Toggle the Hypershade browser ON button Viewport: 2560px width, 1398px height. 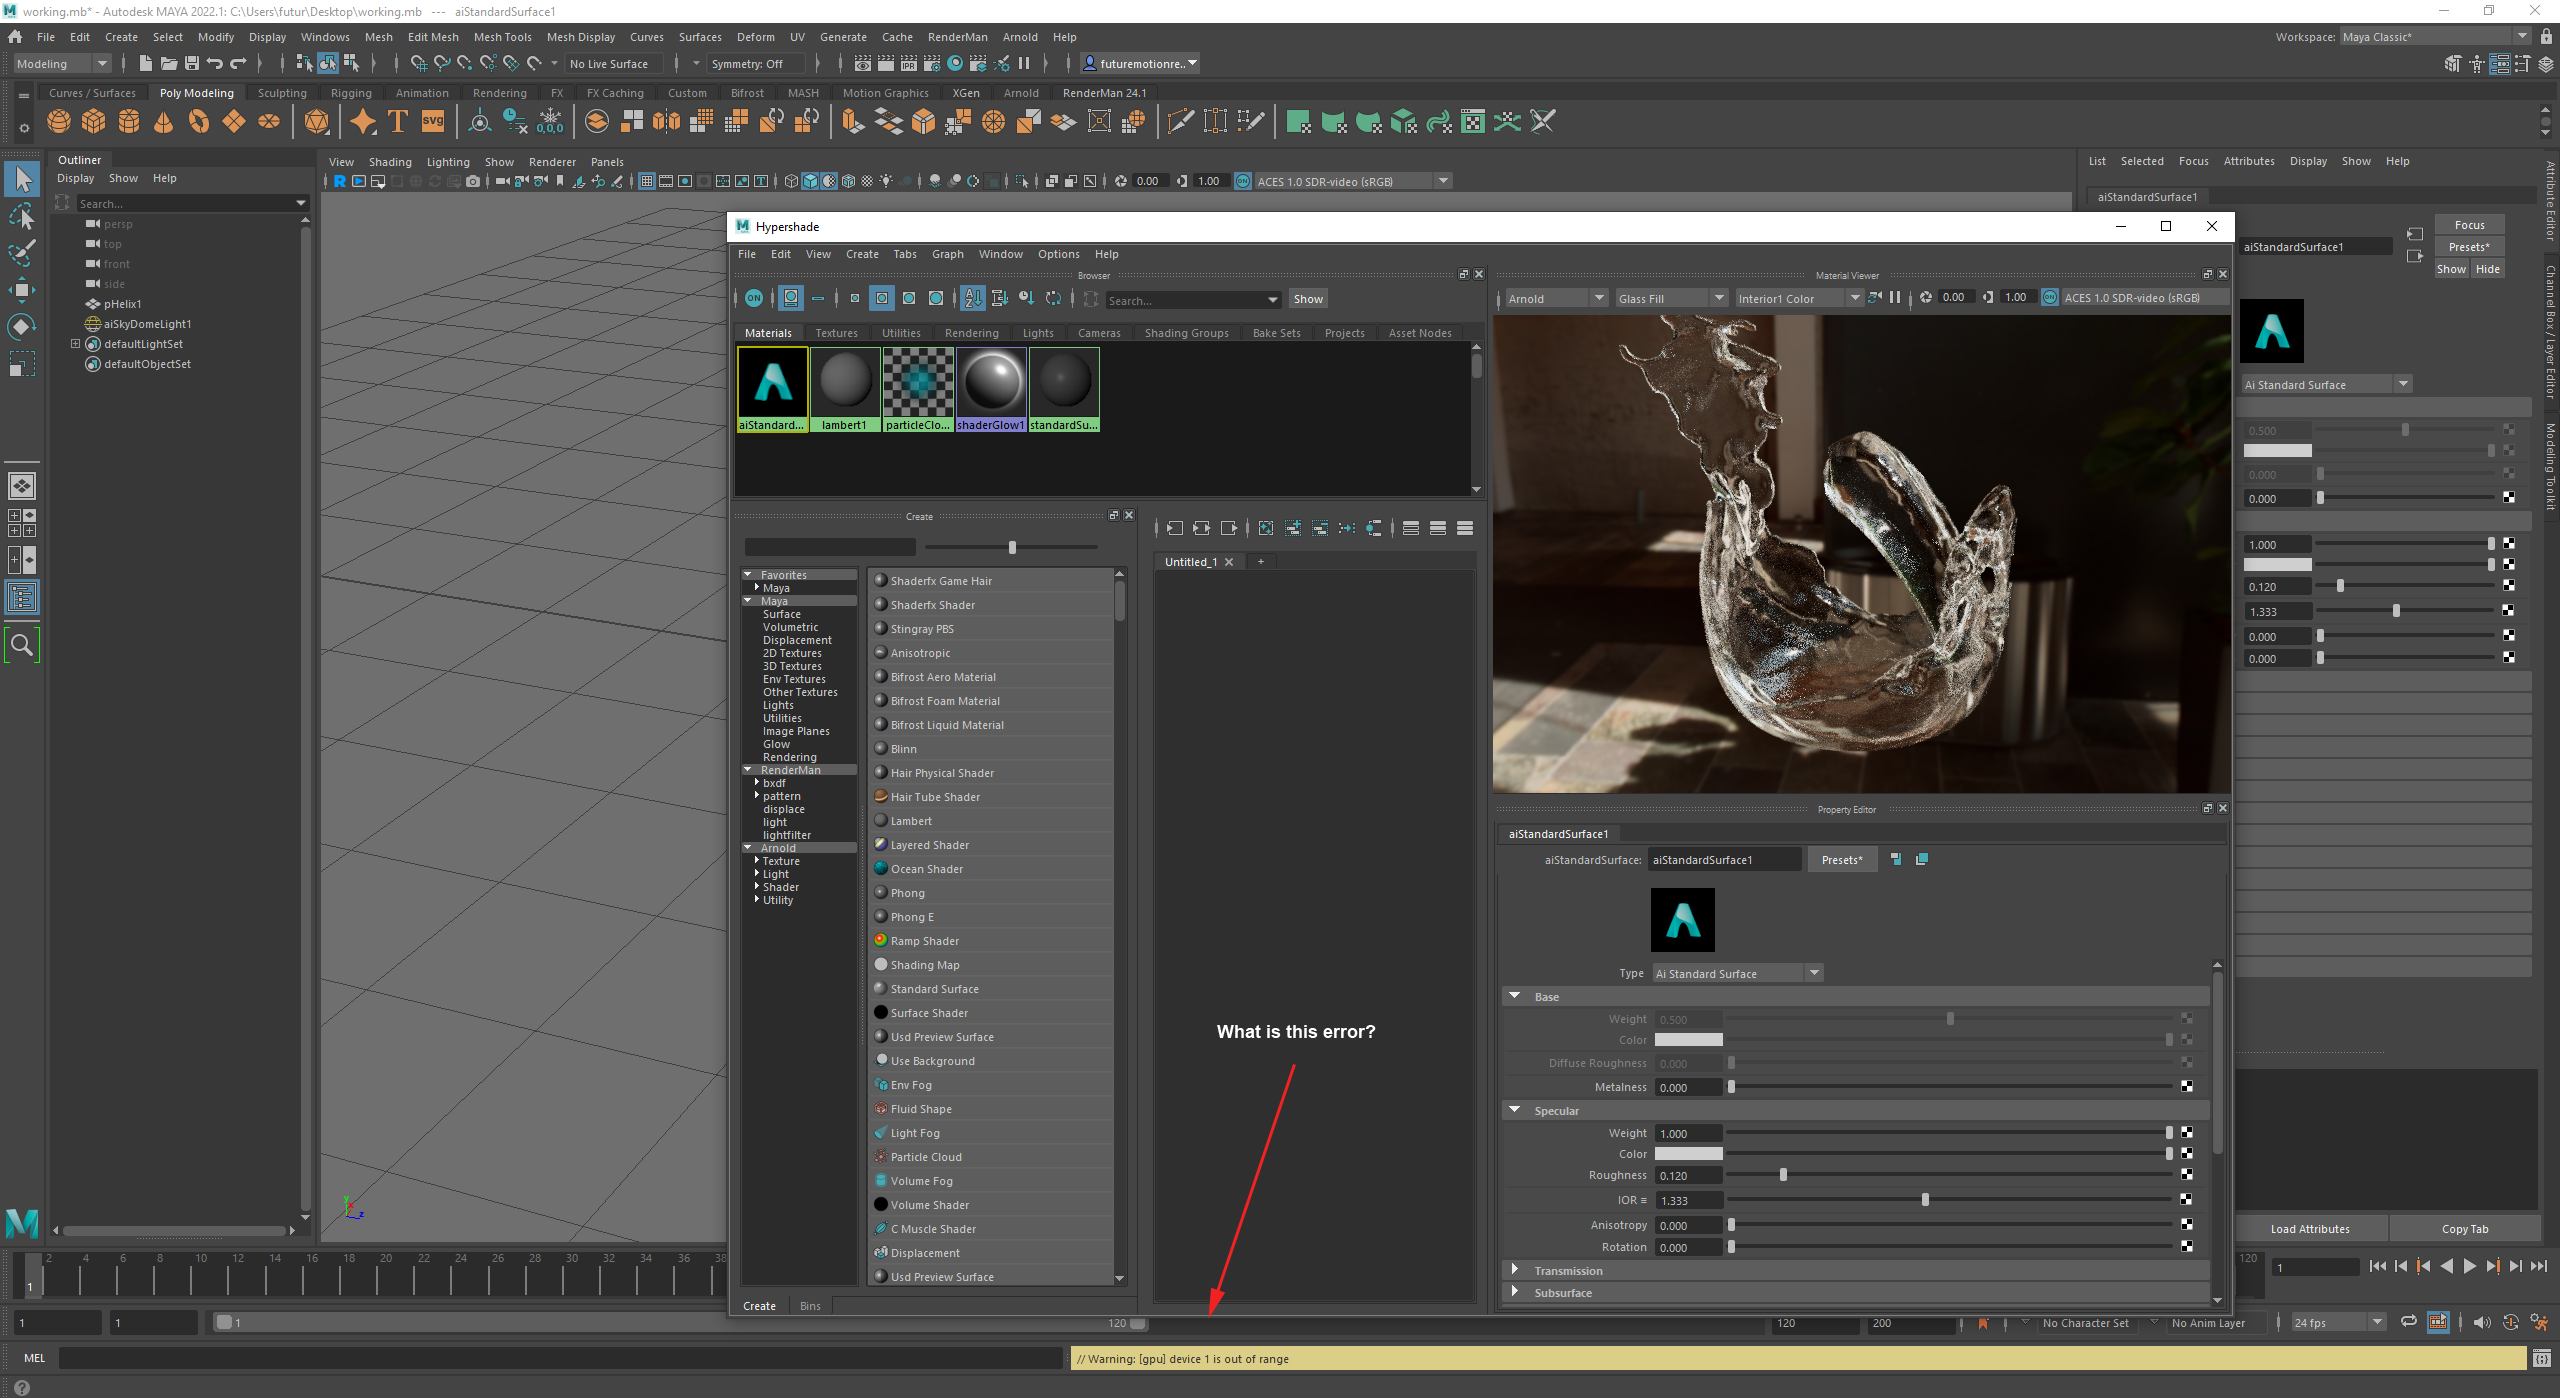click(754, 298)
